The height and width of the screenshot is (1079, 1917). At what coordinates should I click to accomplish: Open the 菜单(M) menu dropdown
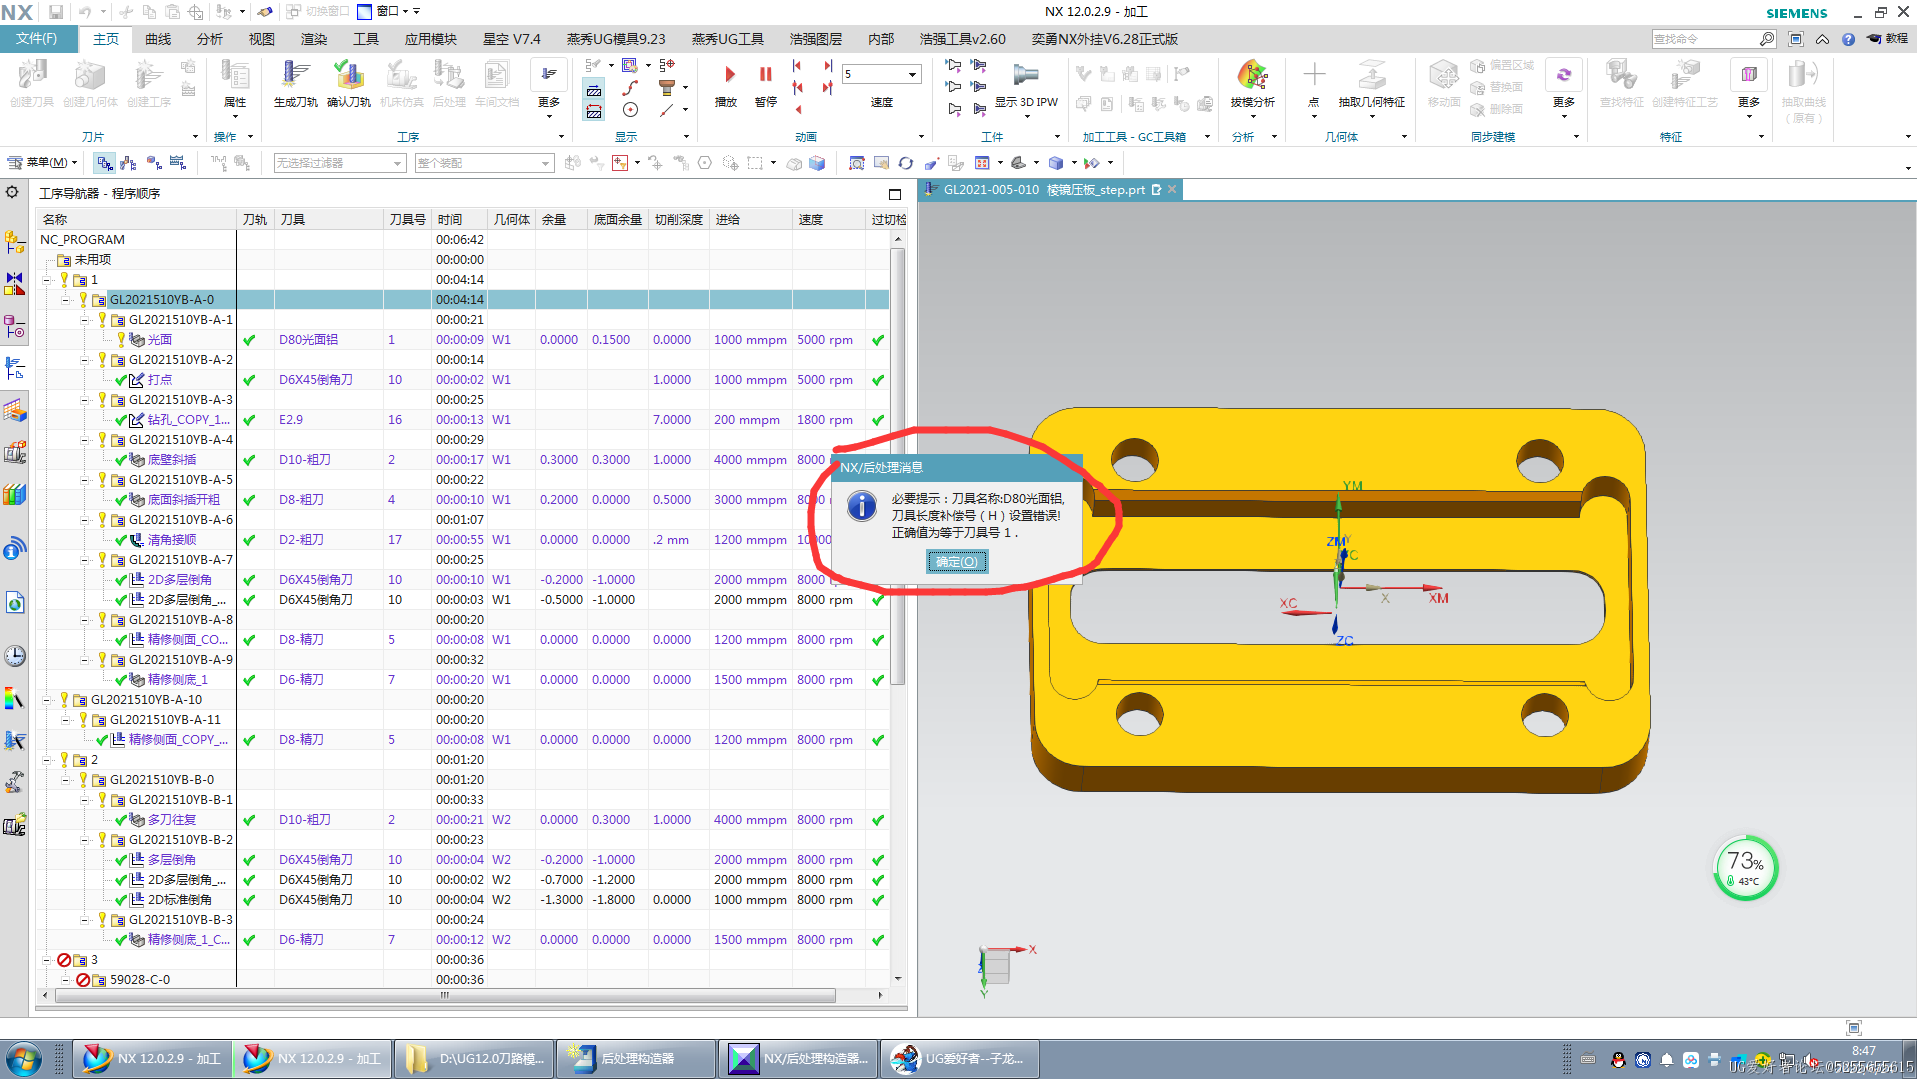click(41, 163)
